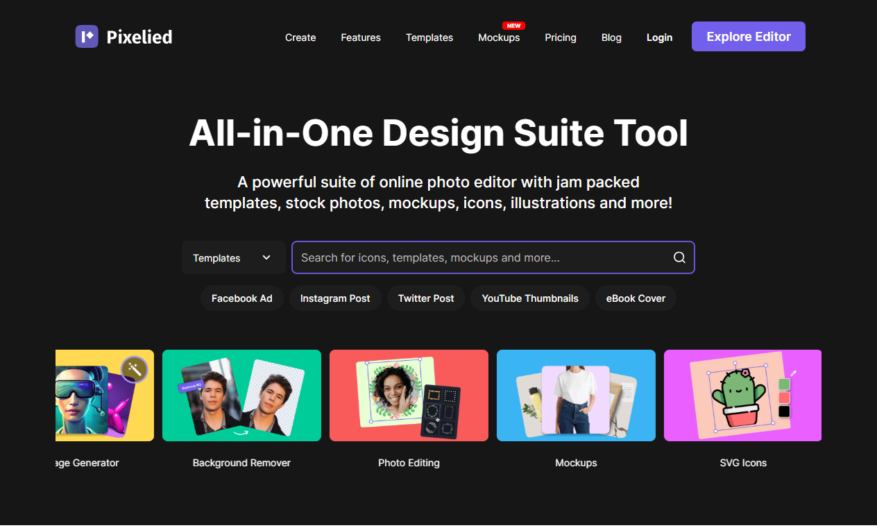The image size is (877, 528).
Task: Open the Features menu
Action: (361, 37)
